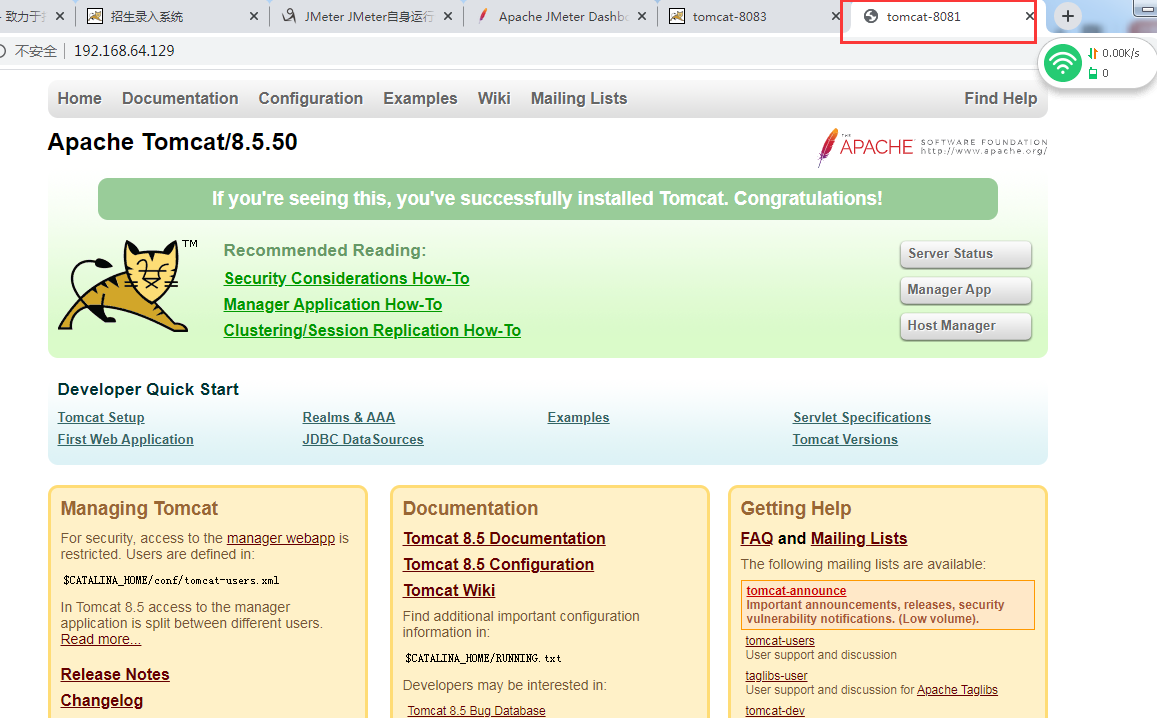Click the Apache Software Foundation feather logo
The height and width of the screenshot is (718, 1157).
[x=932, y=146]
